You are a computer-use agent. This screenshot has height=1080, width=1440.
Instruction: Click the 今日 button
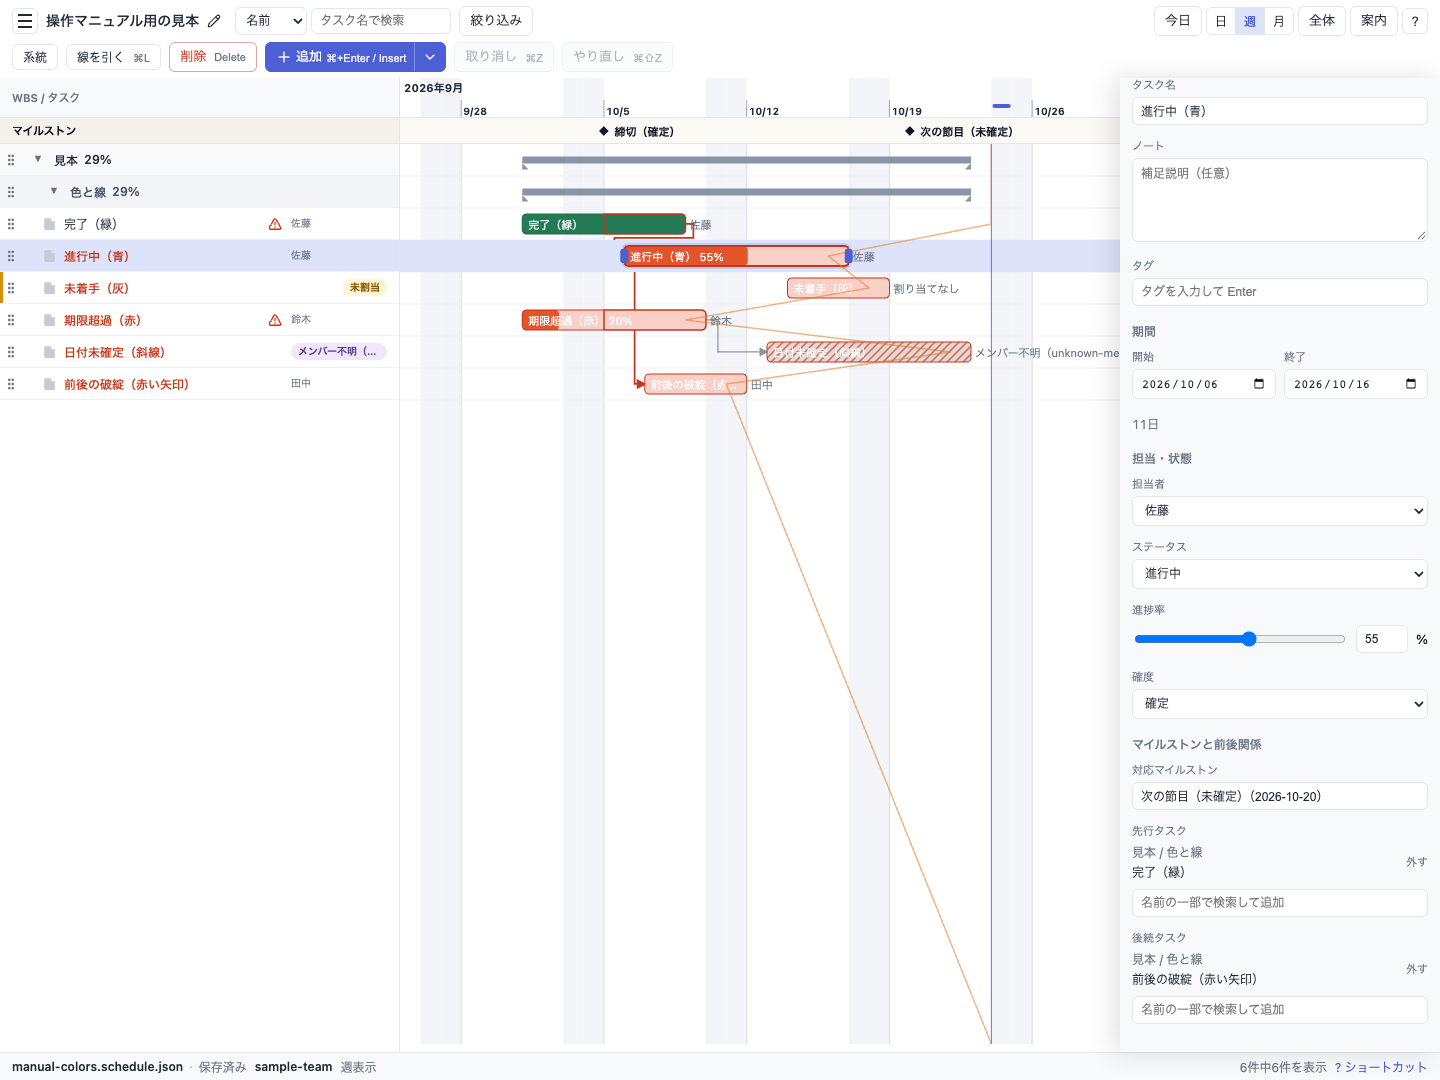pyautogui.click(x=1178, y=21)
